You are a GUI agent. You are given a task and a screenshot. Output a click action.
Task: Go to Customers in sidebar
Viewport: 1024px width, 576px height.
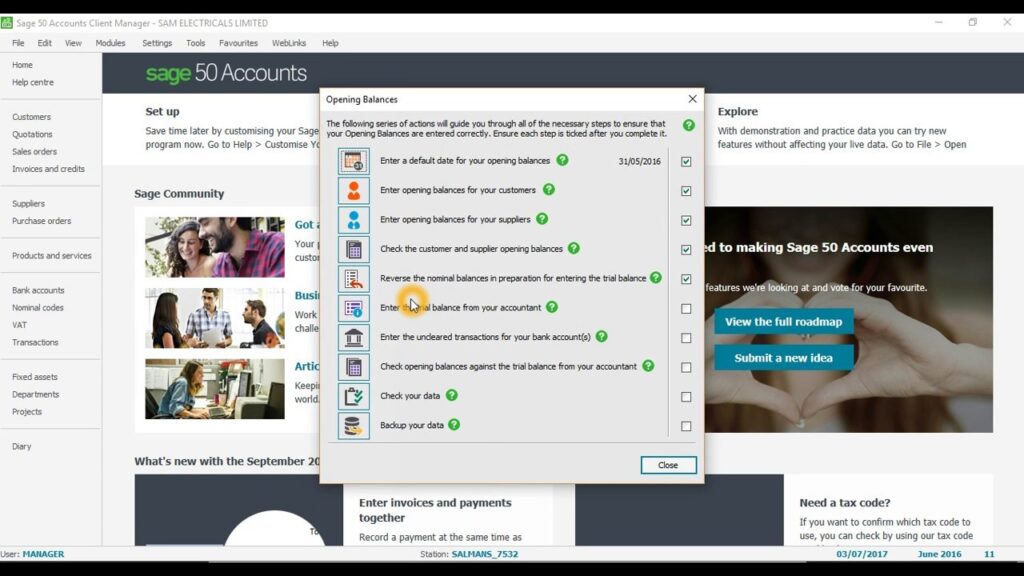coord(31,117)
